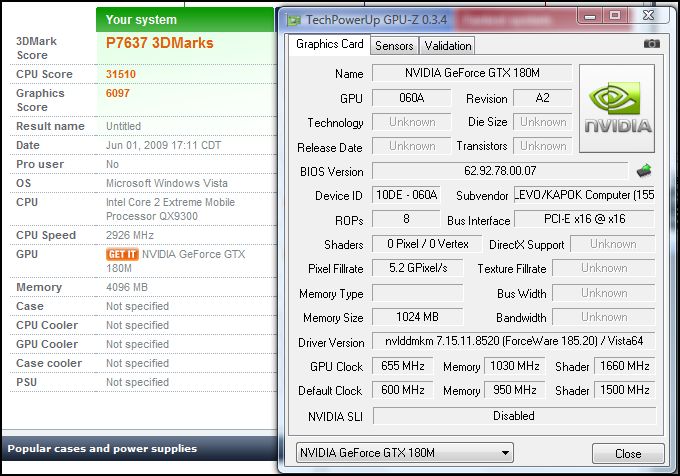Click the Technology Unknown field
680x476 pixels.
pyautogui.click(x=412, y=122)
